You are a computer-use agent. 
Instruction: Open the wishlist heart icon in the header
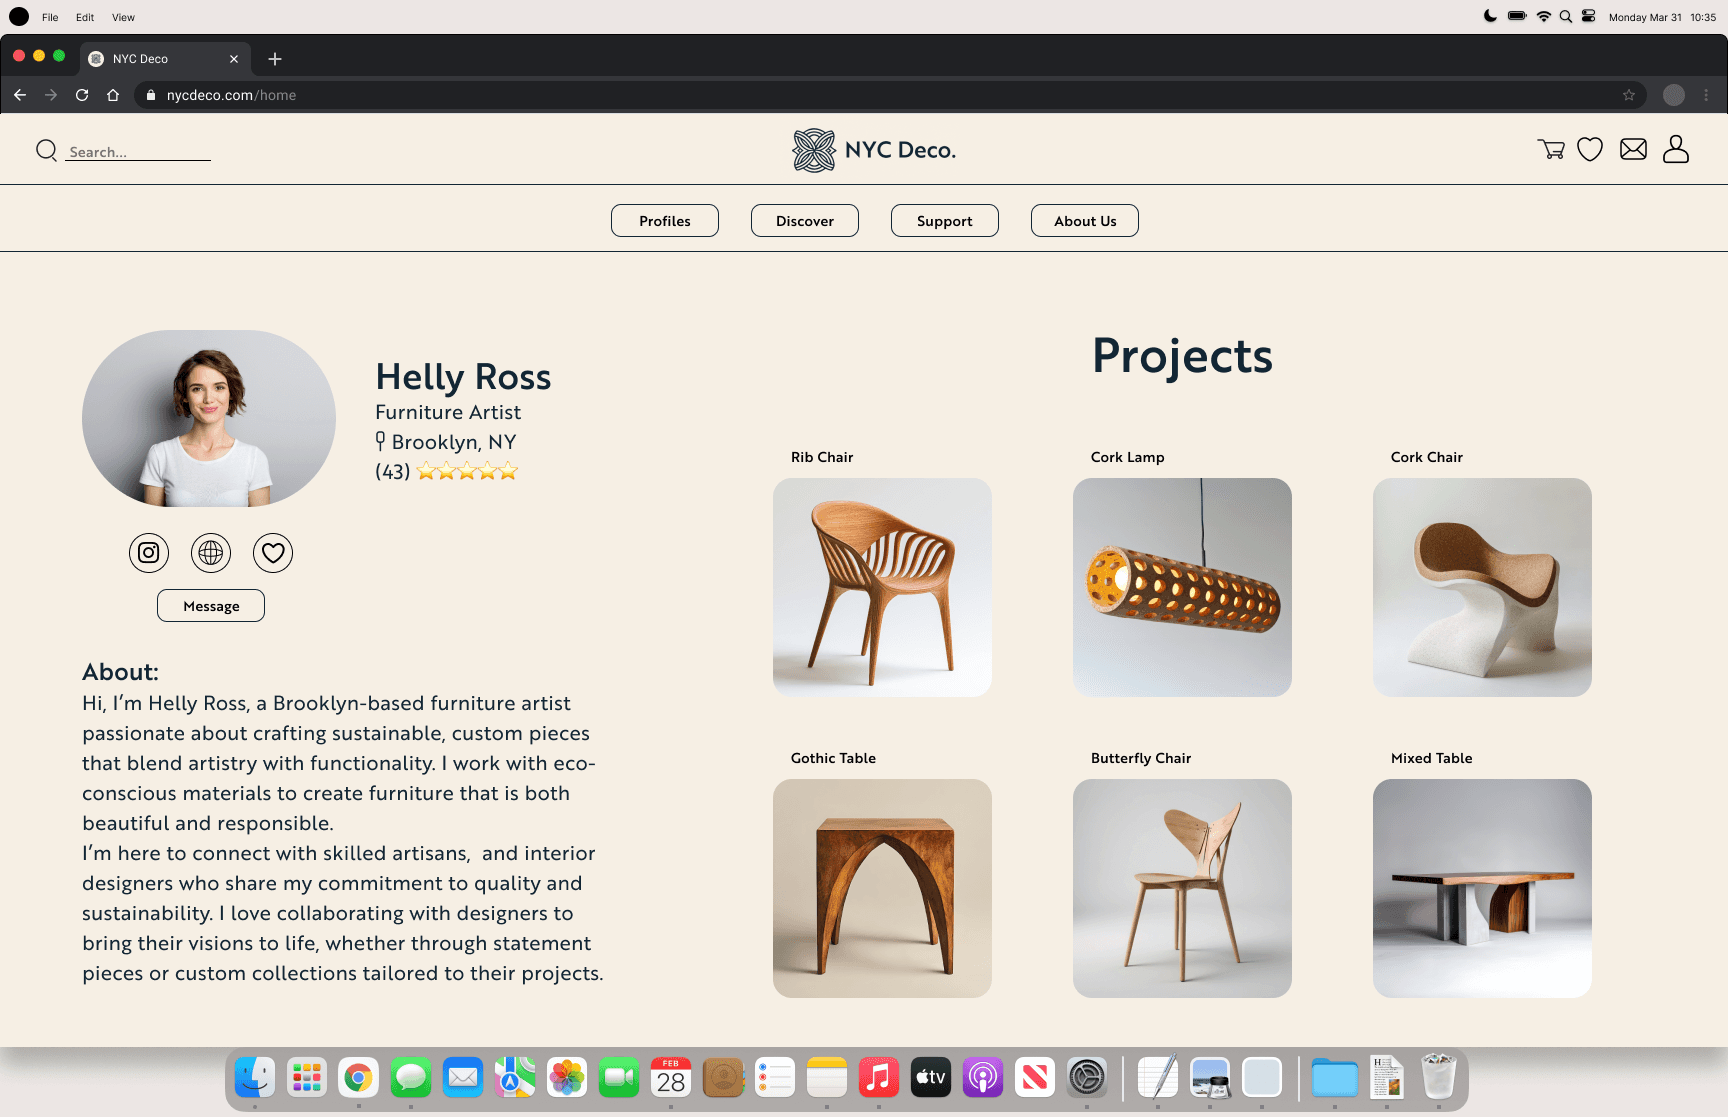1590,149
